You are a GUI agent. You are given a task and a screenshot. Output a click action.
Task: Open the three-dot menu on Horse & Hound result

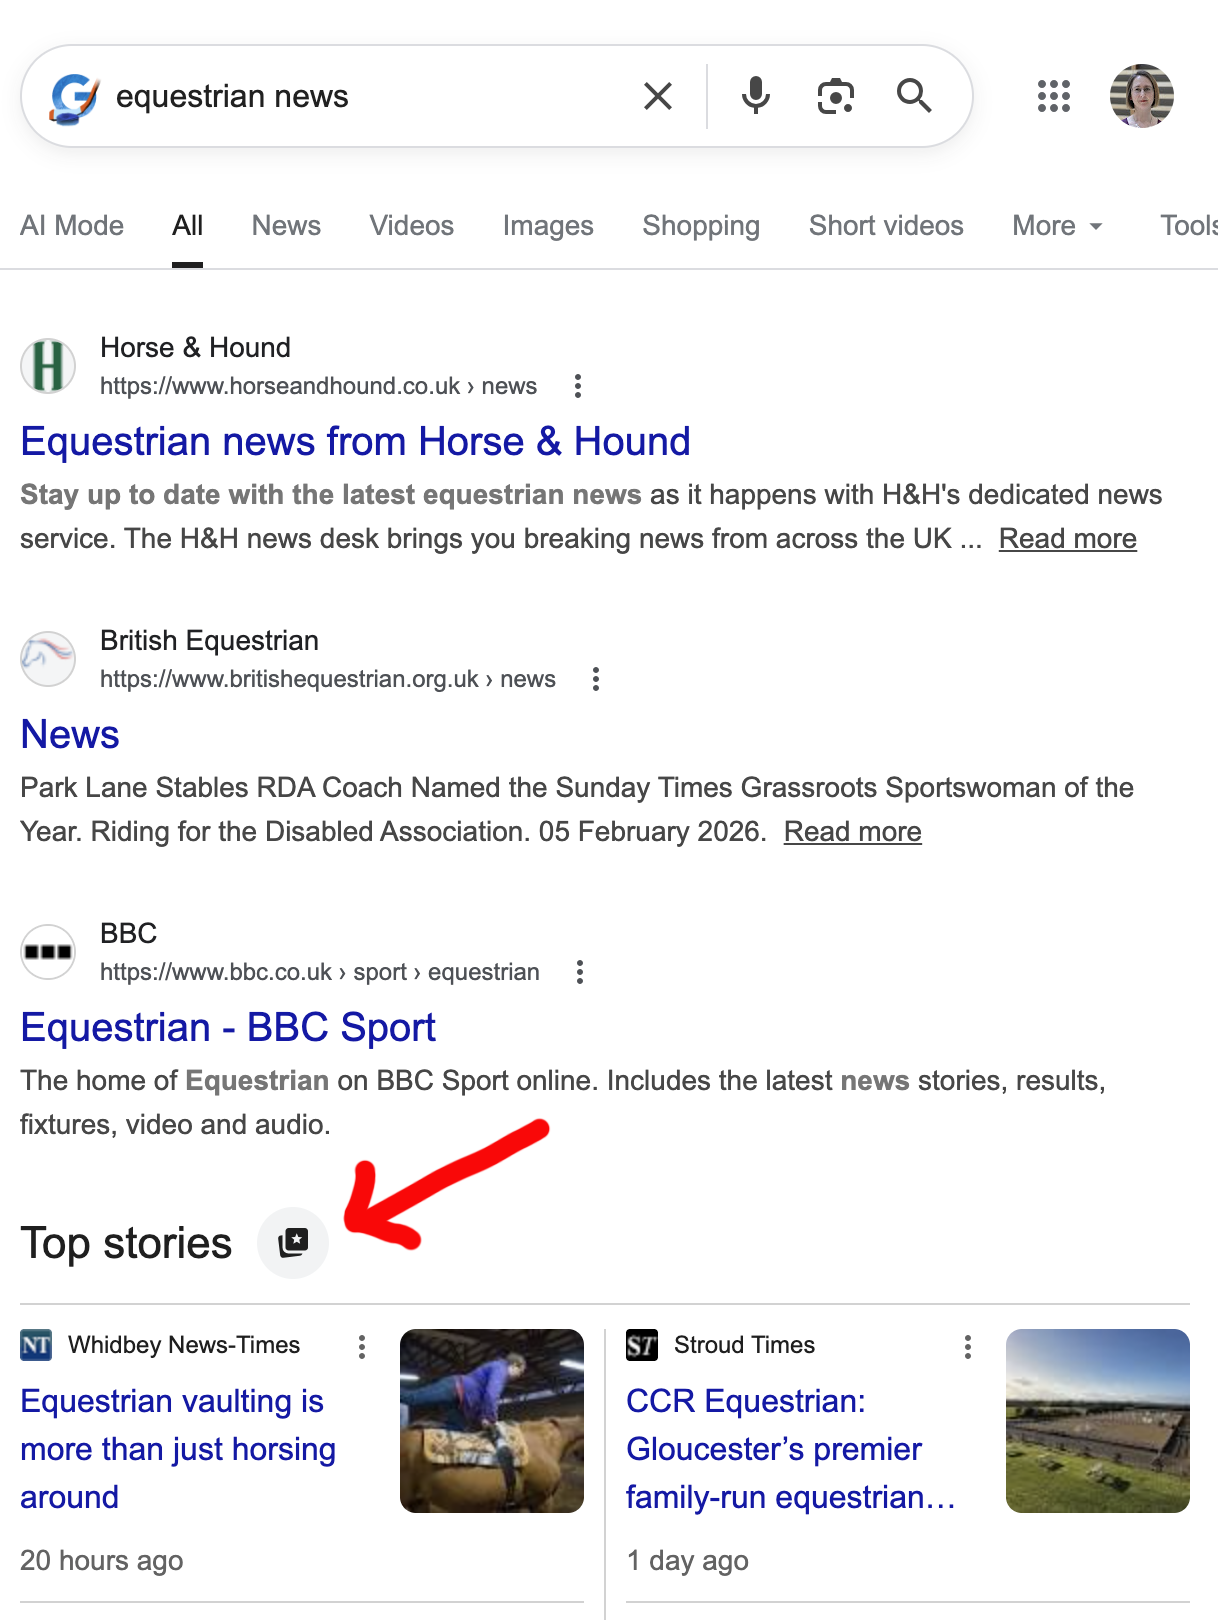(579, 385)
